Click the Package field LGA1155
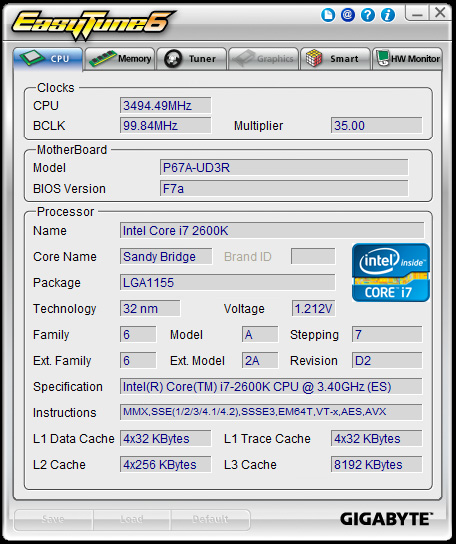Image resolution: width=456 pixels, height=544 pixels. pos(228,282)
